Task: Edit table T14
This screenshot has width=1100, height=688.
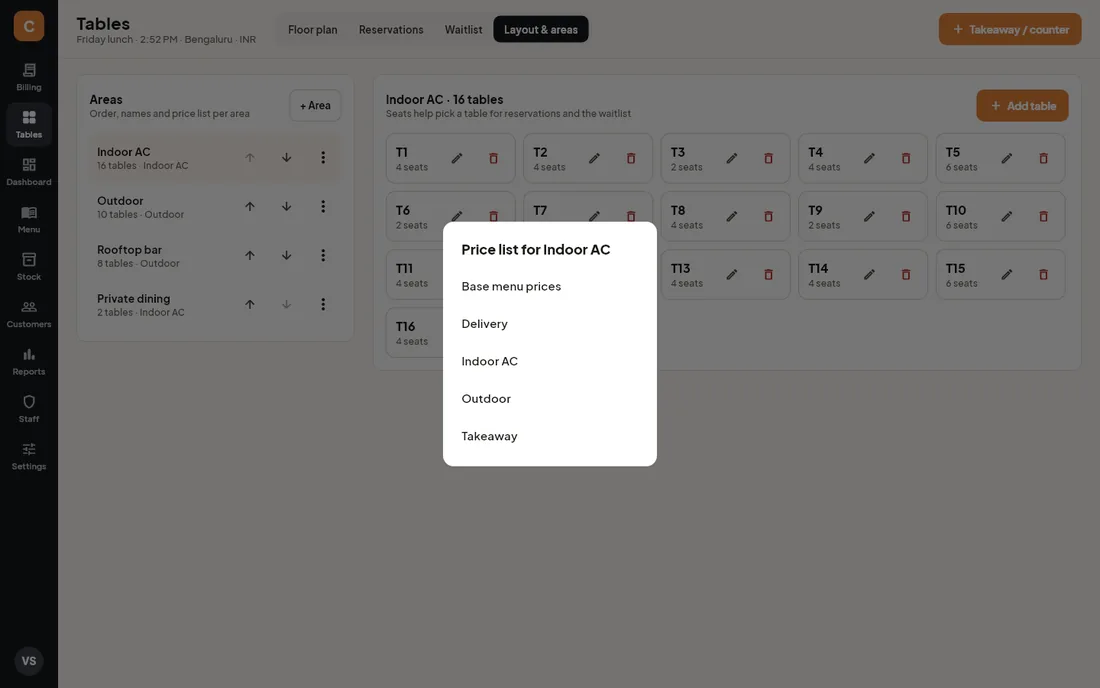Action: pos(869,275)
